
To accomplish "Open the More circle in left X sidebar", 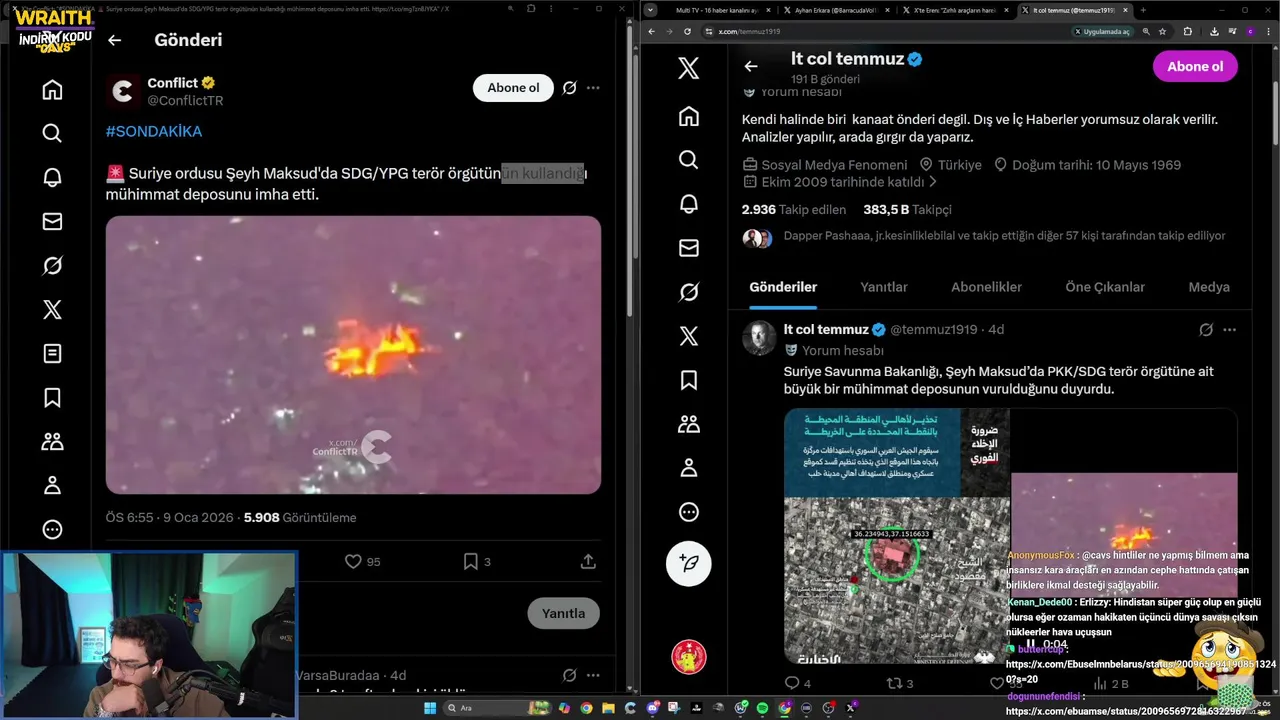I will [x=52, y=529].
